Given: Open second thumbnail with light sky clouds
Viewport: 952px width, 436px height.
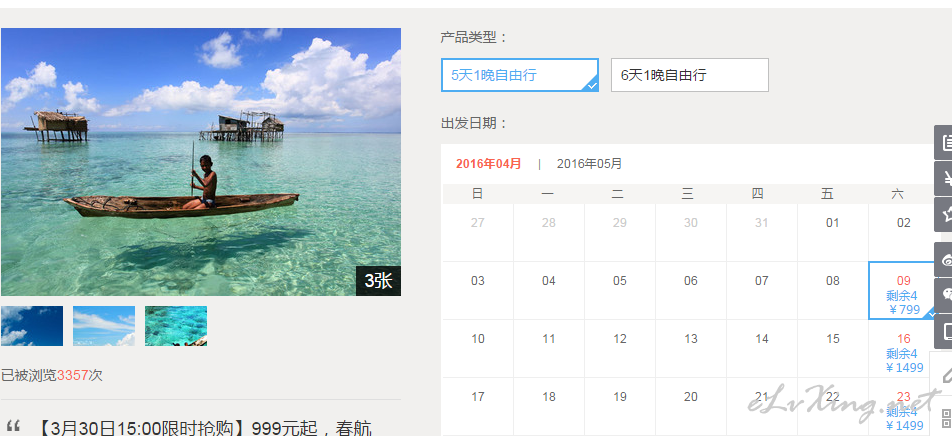Looking at the screenshot, I should point(104,326).
